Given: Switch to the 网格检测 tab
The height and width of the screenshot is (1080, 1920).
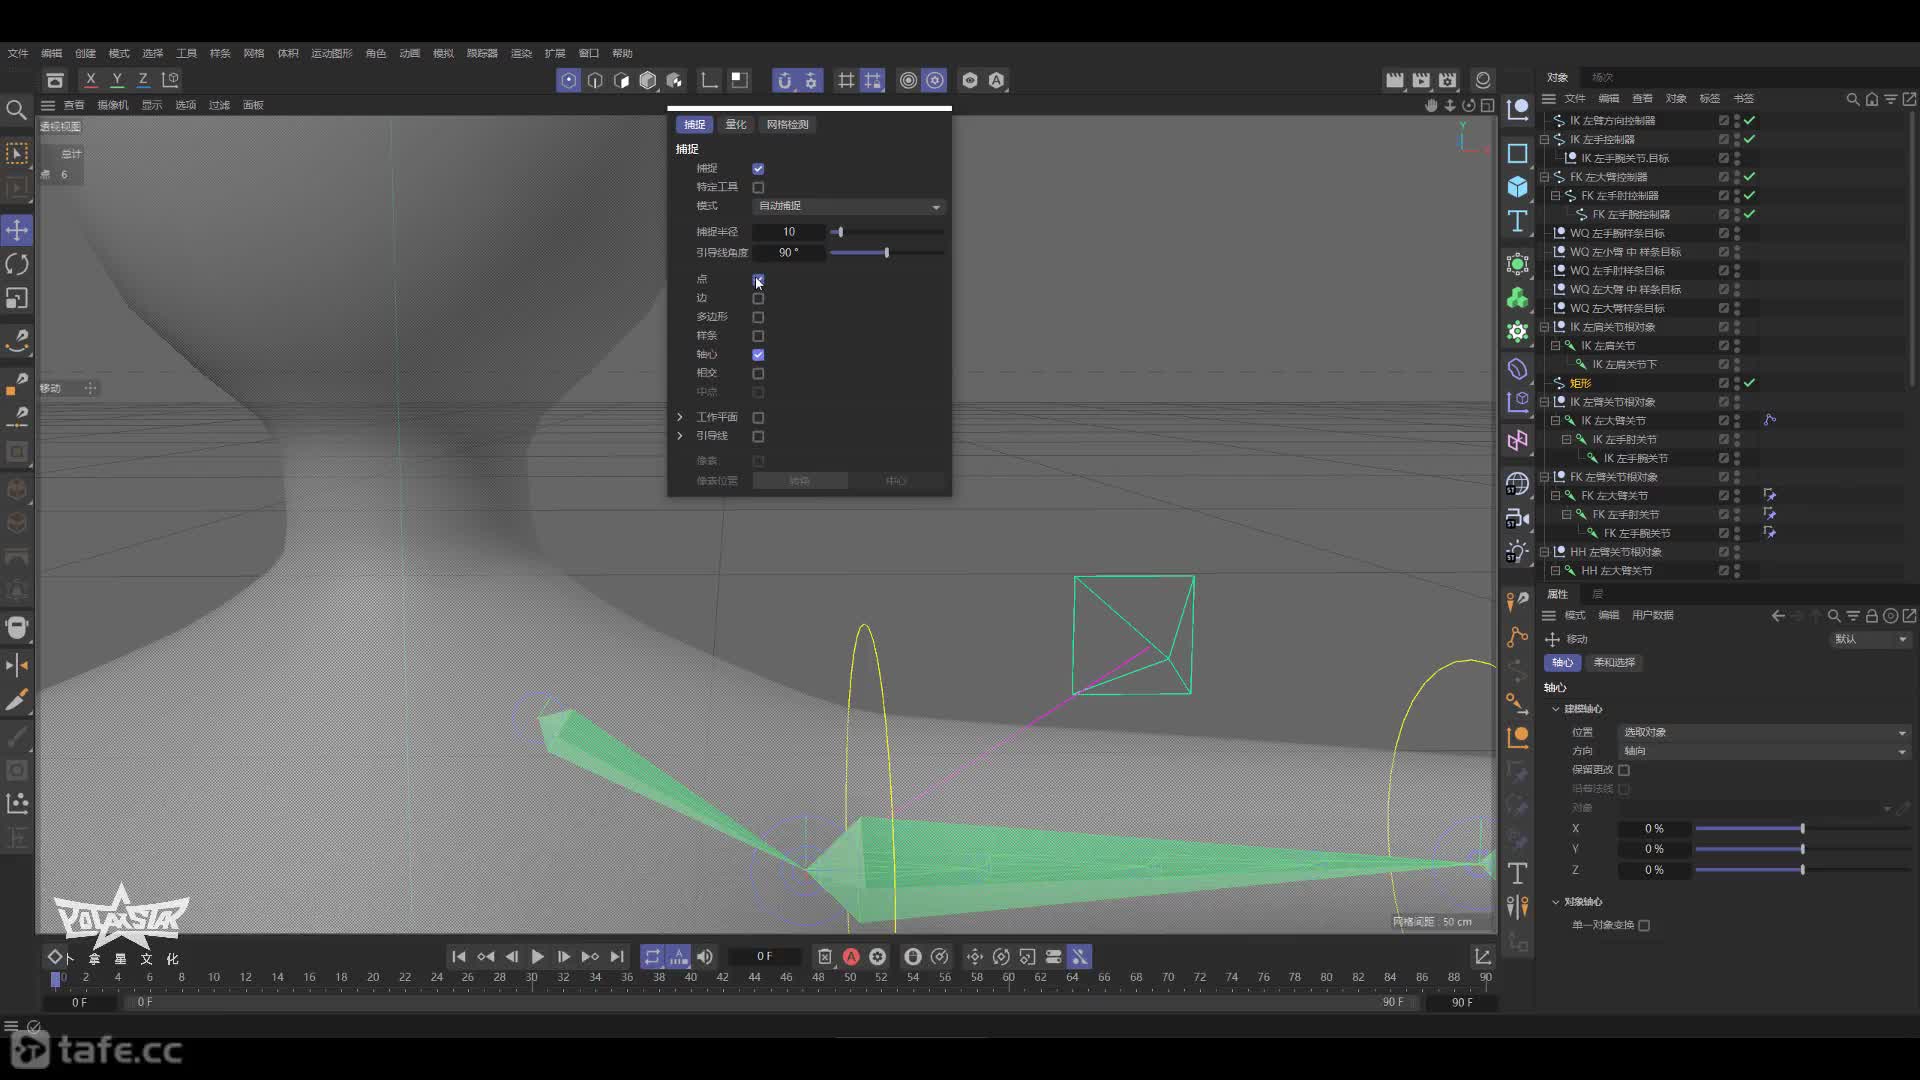Looking at the screenshot, I should pos(787,124).
